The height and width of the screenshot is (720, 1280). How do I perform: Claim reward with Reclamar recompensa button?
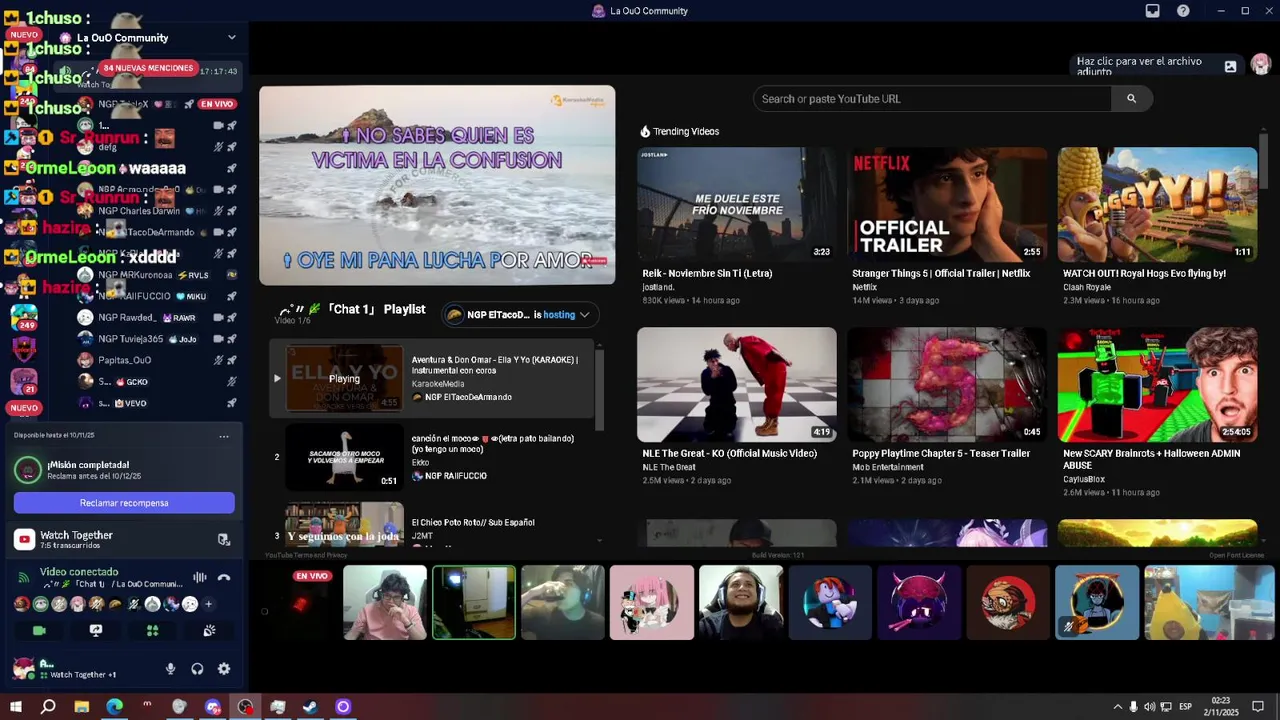[124, 503]
